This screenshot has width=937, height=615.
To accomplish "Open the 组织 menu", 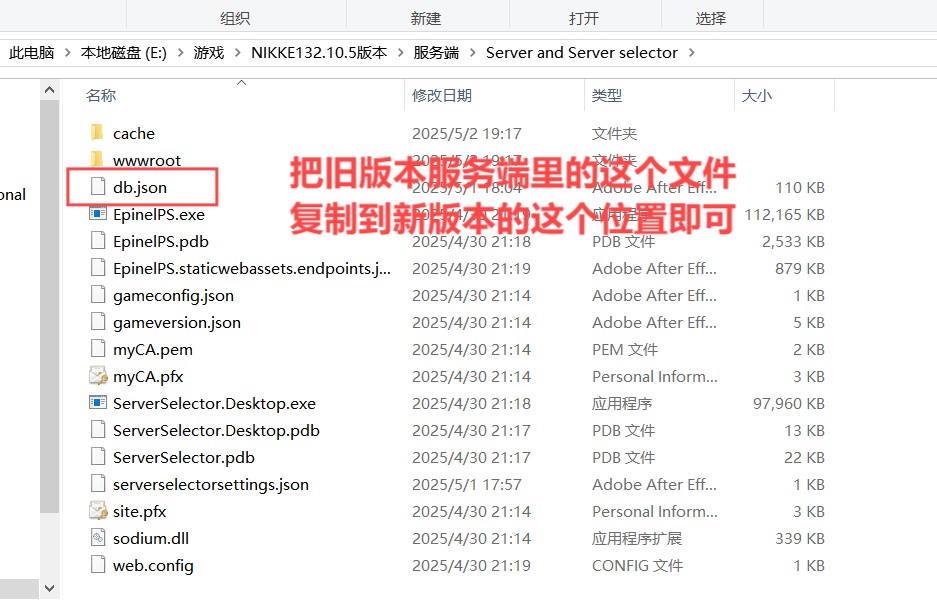I will pyautogui.click(x=234, y=16).
